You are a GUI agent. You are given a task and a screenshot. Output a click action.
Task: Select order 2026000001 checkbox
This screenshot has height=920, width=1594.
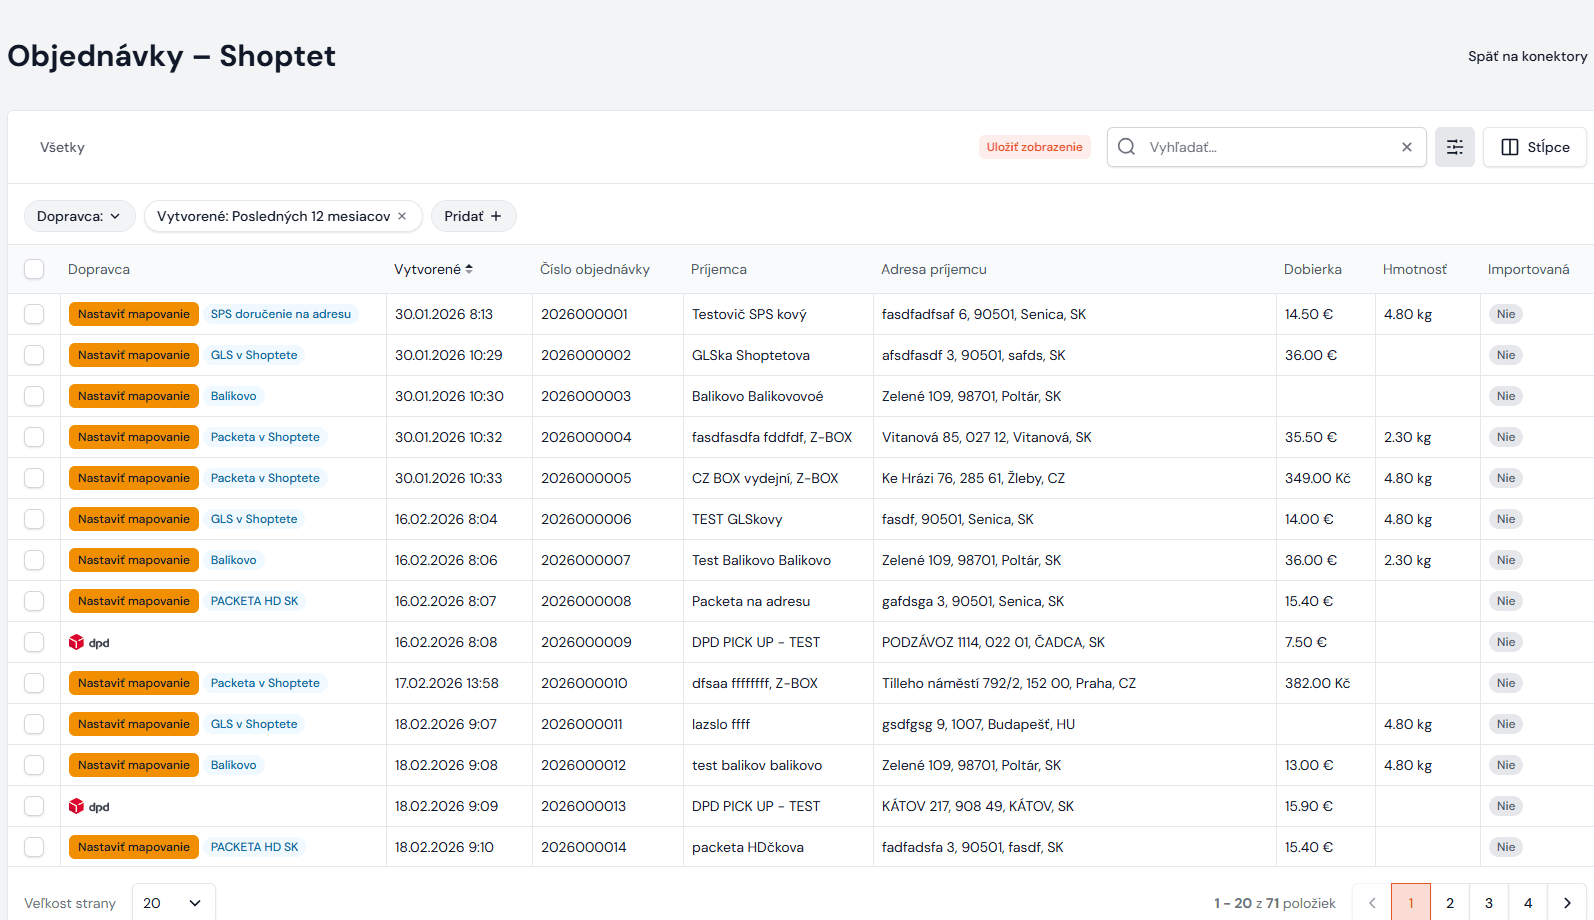[34, 314]
